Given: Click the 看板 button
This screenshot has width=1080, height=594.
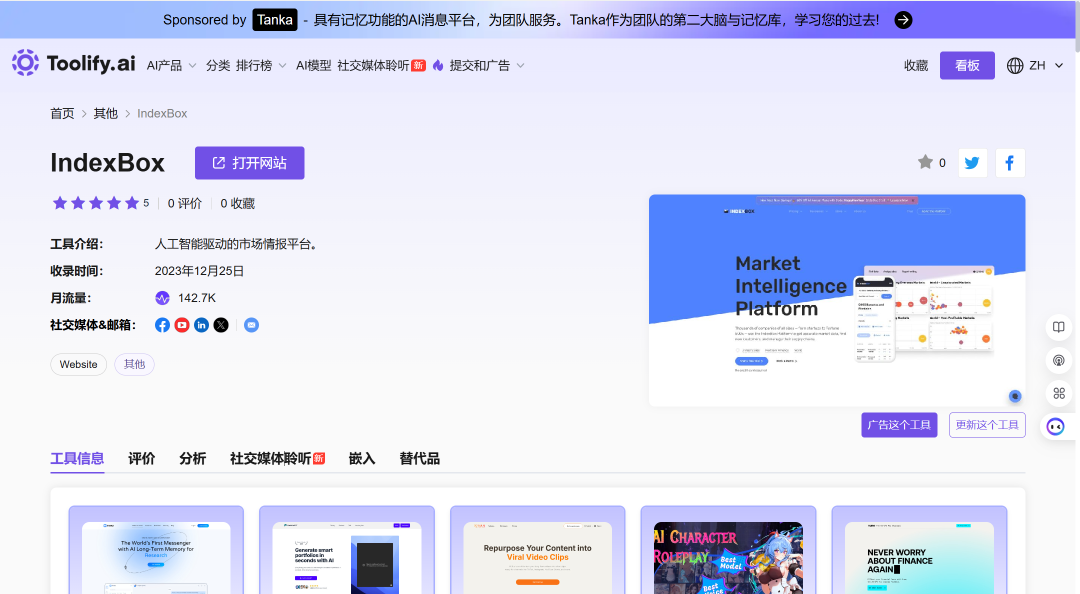Looking at the screenshot, I should pos(967,65).
